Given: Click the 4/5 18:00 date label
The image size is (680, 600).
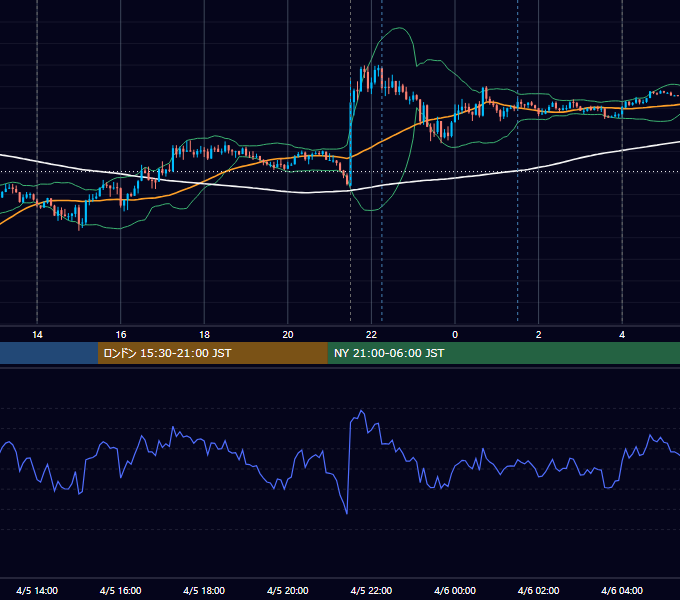Looking at the screenshot, I should coord(204,590).
